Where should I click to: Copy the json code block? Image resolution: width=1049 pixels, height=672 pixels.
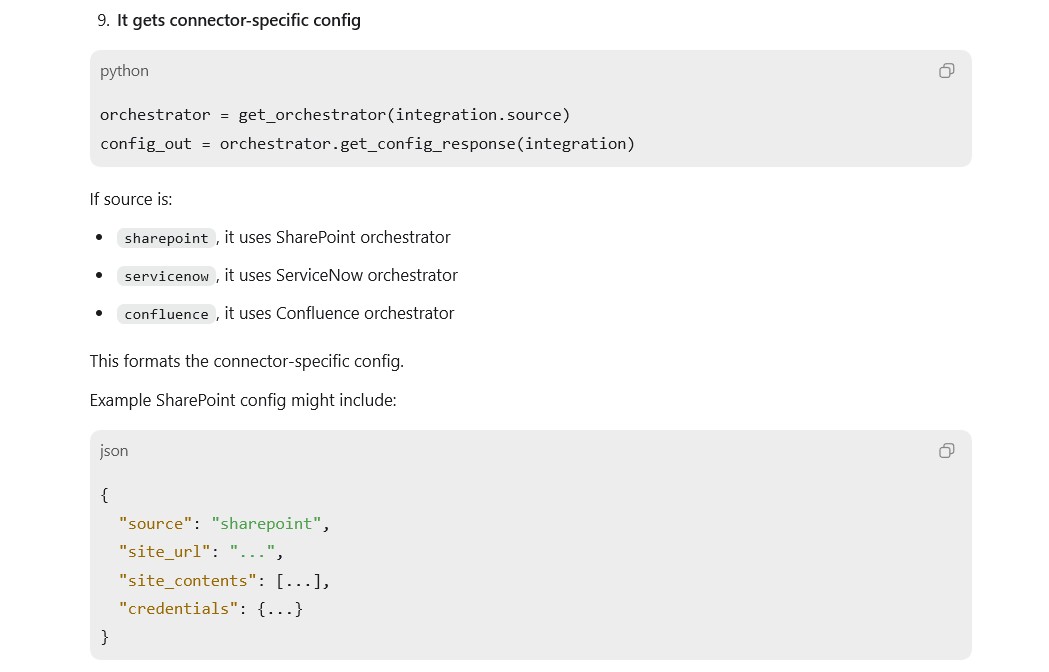pos(946,451)
